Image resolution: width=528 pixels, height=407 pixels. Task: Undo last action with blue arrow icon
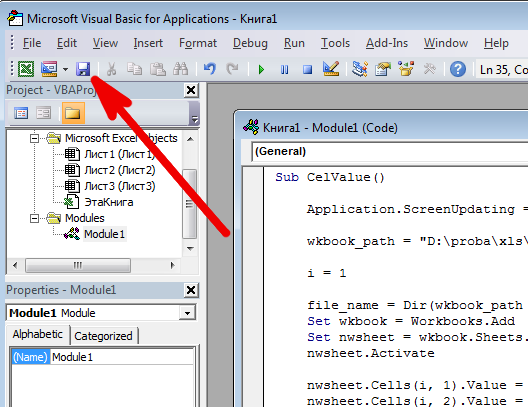209,69
